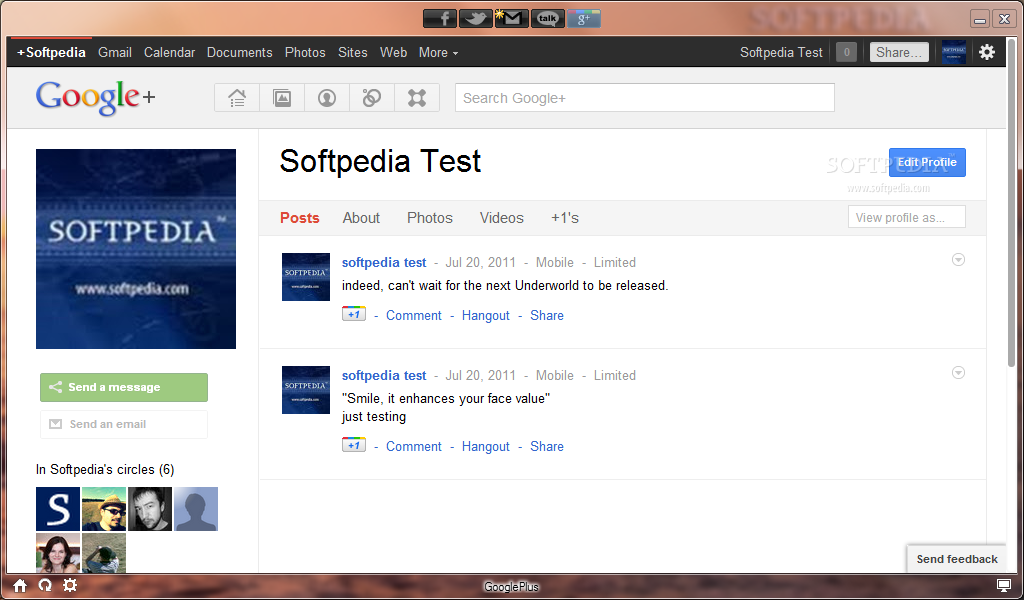Open Documents from the top bar
This screenshot has width=1024, height=600.
coord(240,52)
